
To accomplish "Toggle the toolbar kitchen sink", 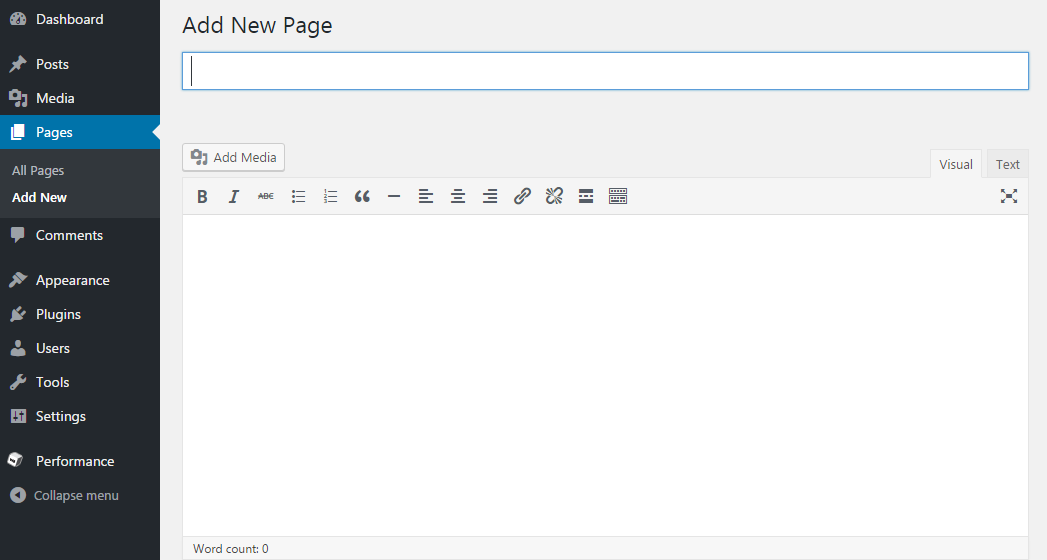I will [x=618, y=196].
